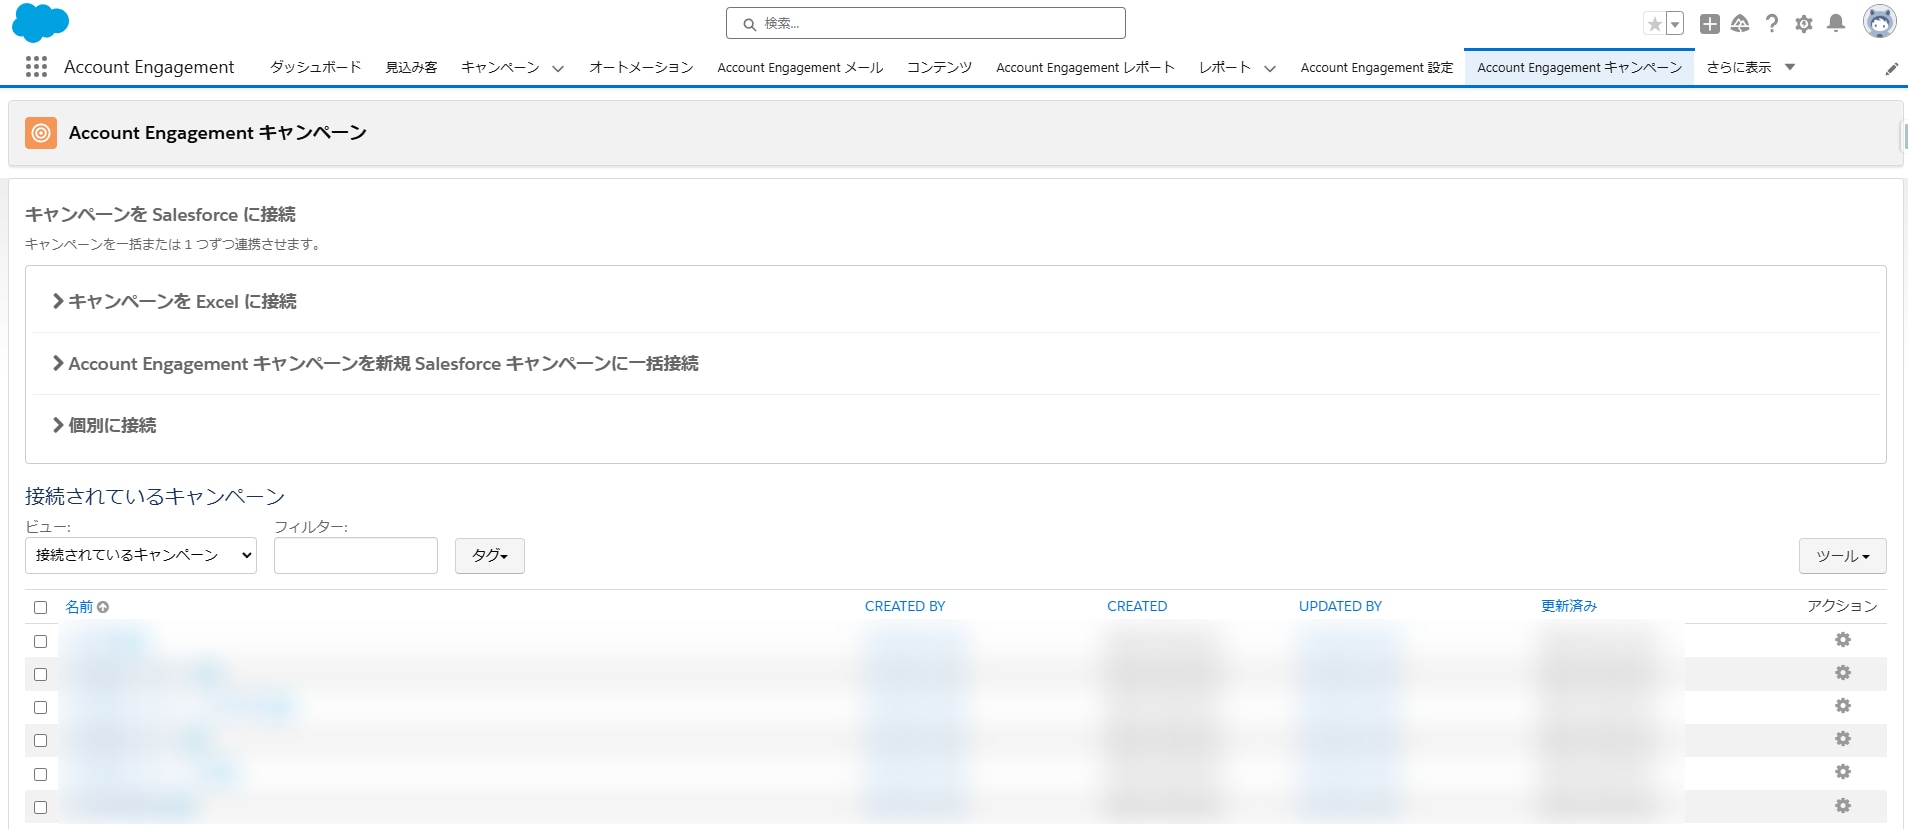This screenshot has width=1908, height=829.
Task: Switch to the オートメーション tab
Action: (641, 67)
